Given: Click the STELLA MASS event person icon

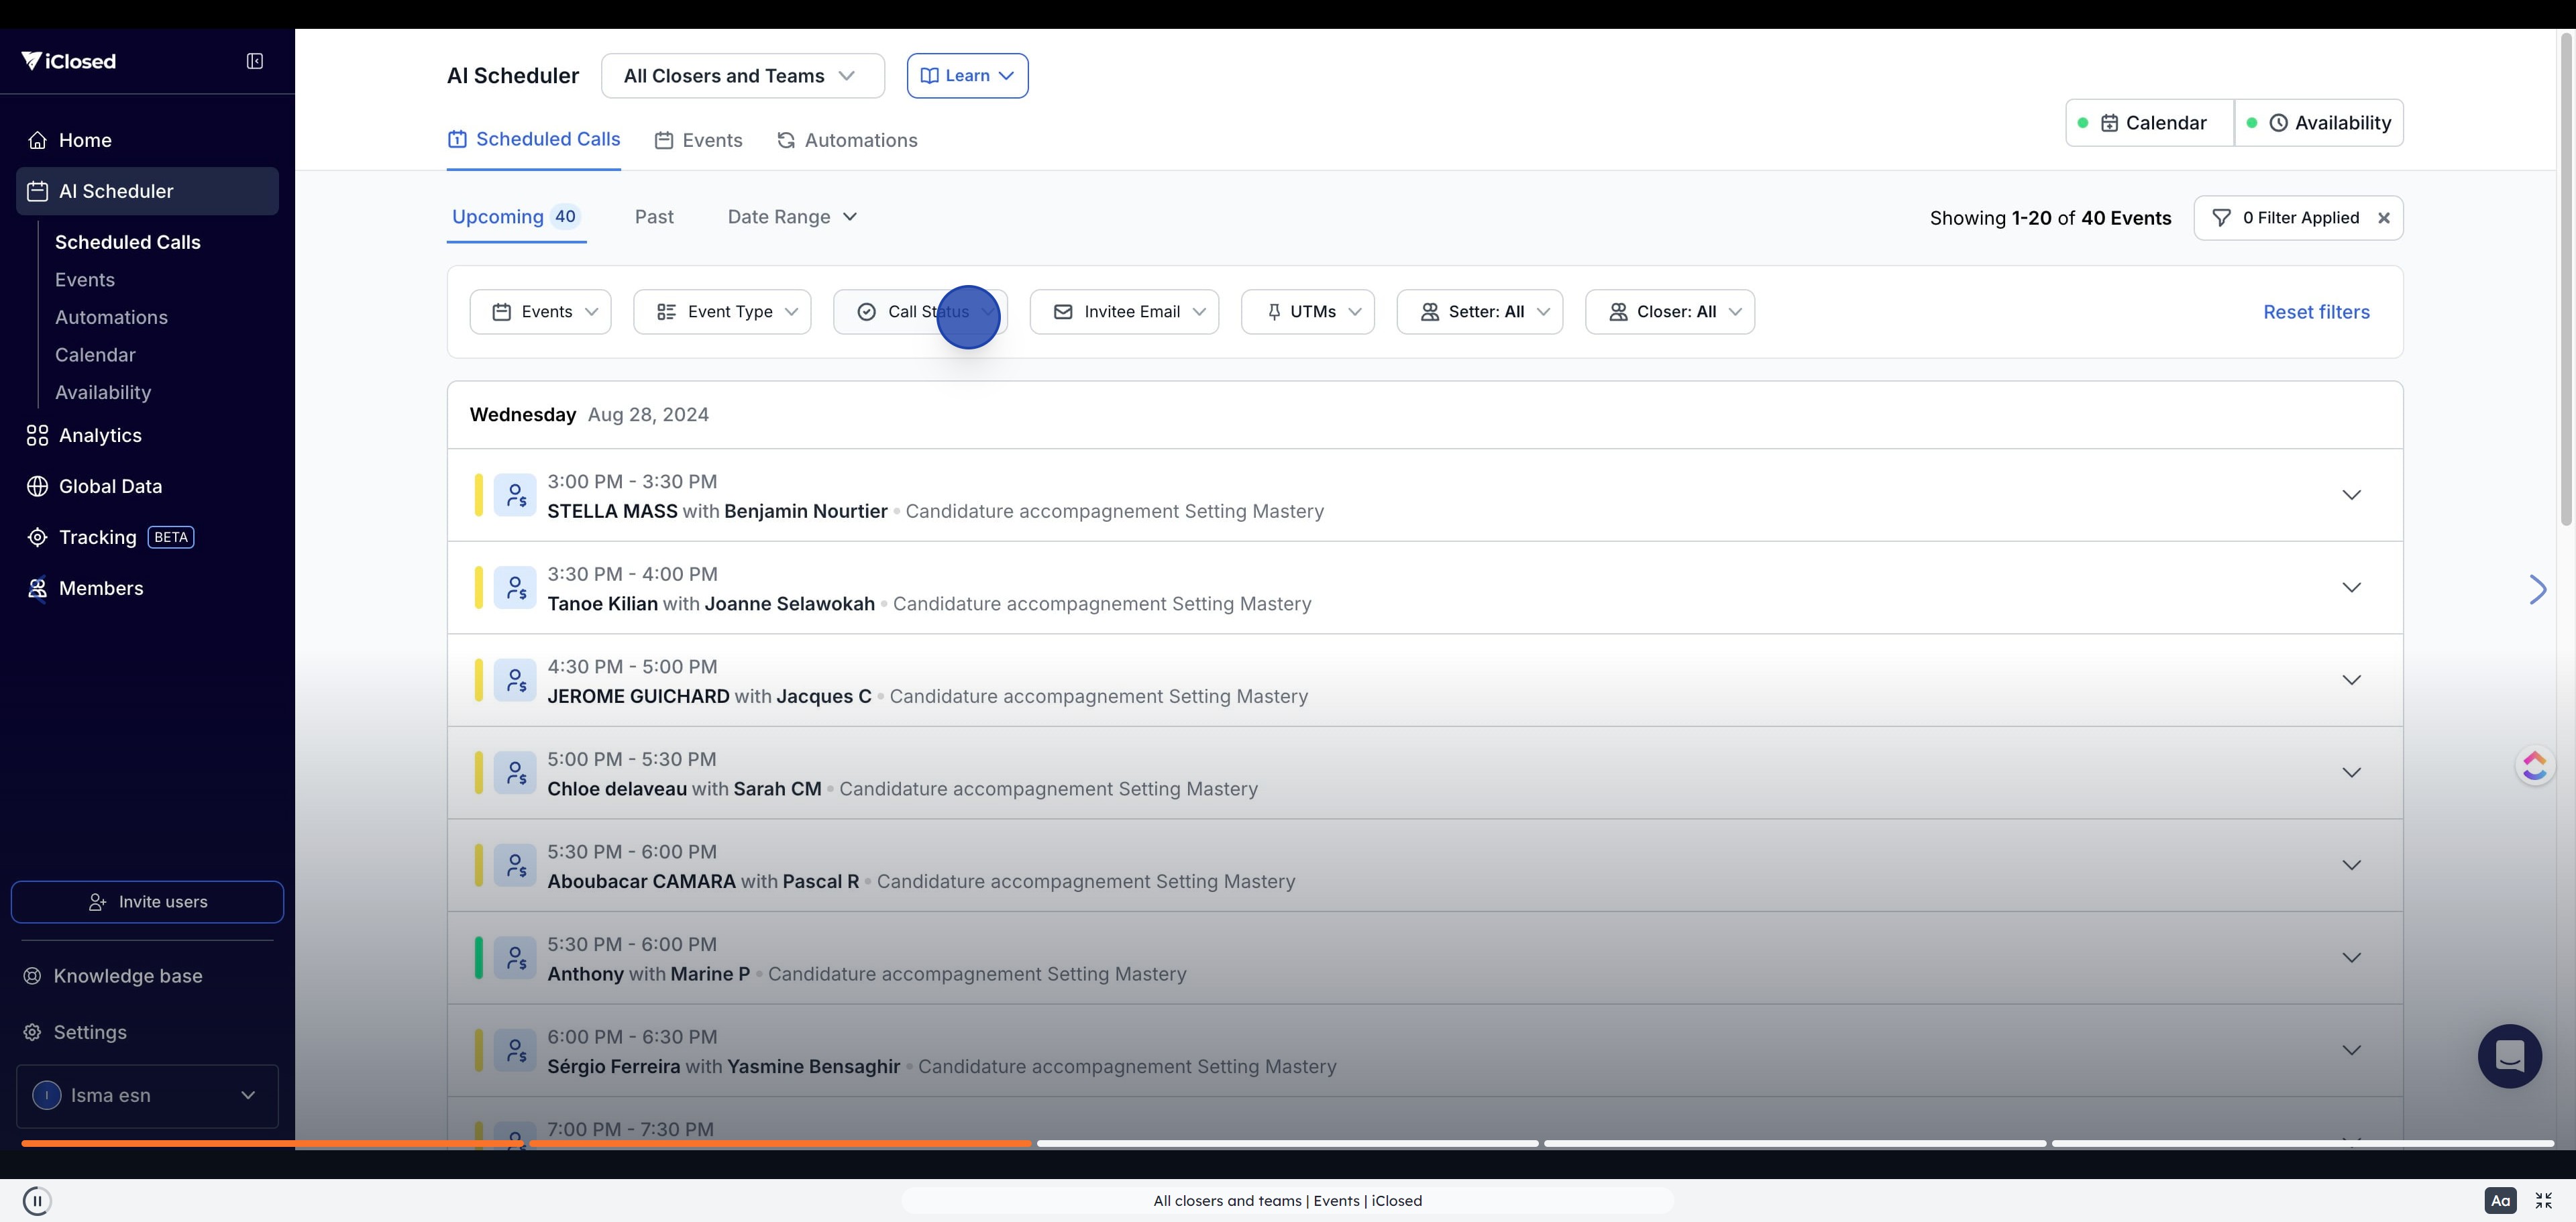Looking at the screenshot, I should 515,495.
